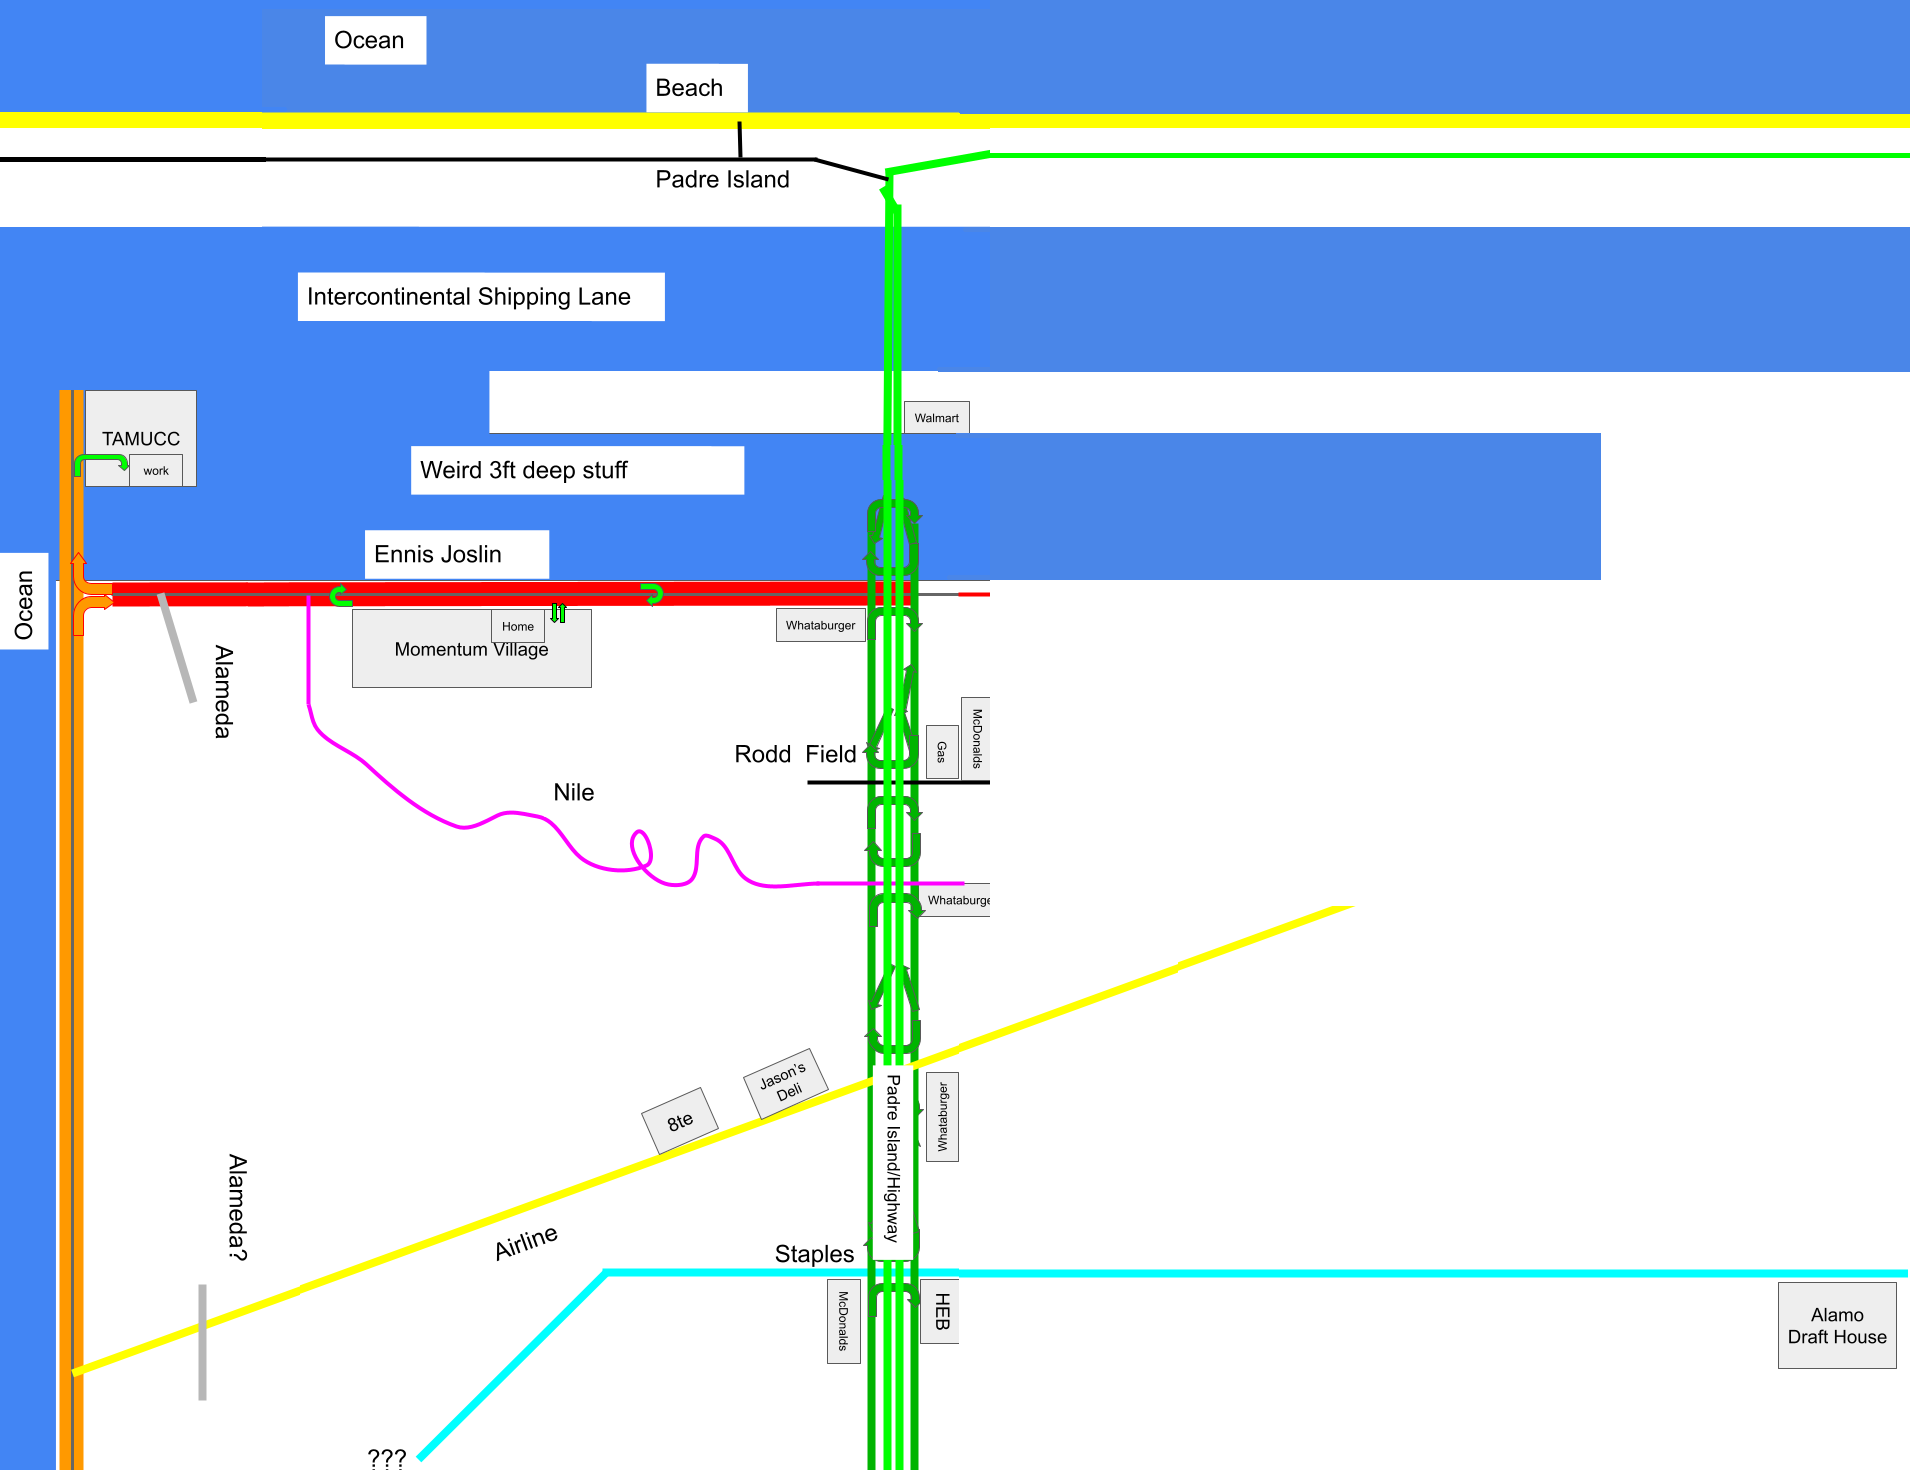Select the Walmart box
Viewport: 1910px width, 1472px height.
click(x=936, y=418)
